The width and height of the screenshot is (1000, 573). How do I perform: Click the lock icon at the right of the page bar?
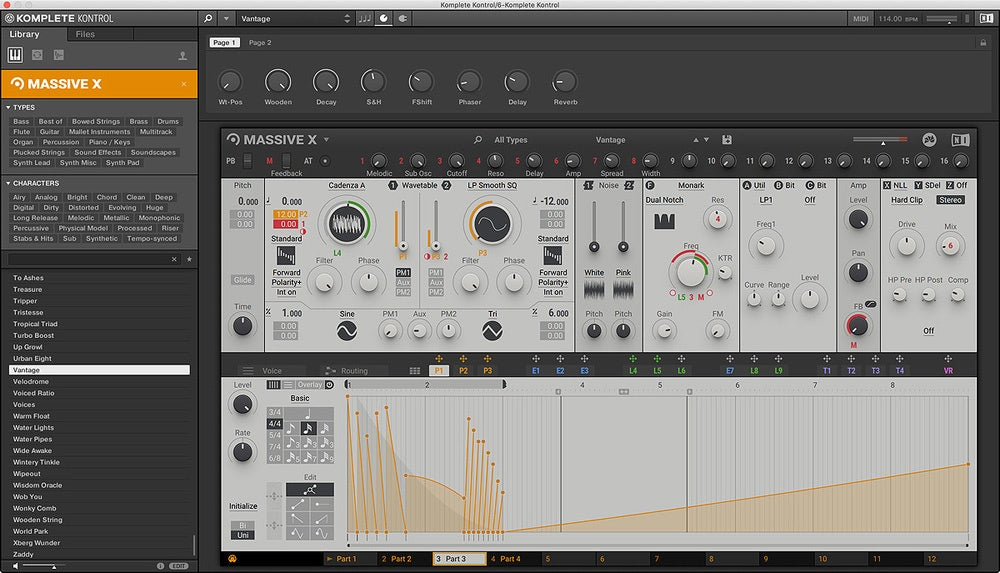pos(983,42)
